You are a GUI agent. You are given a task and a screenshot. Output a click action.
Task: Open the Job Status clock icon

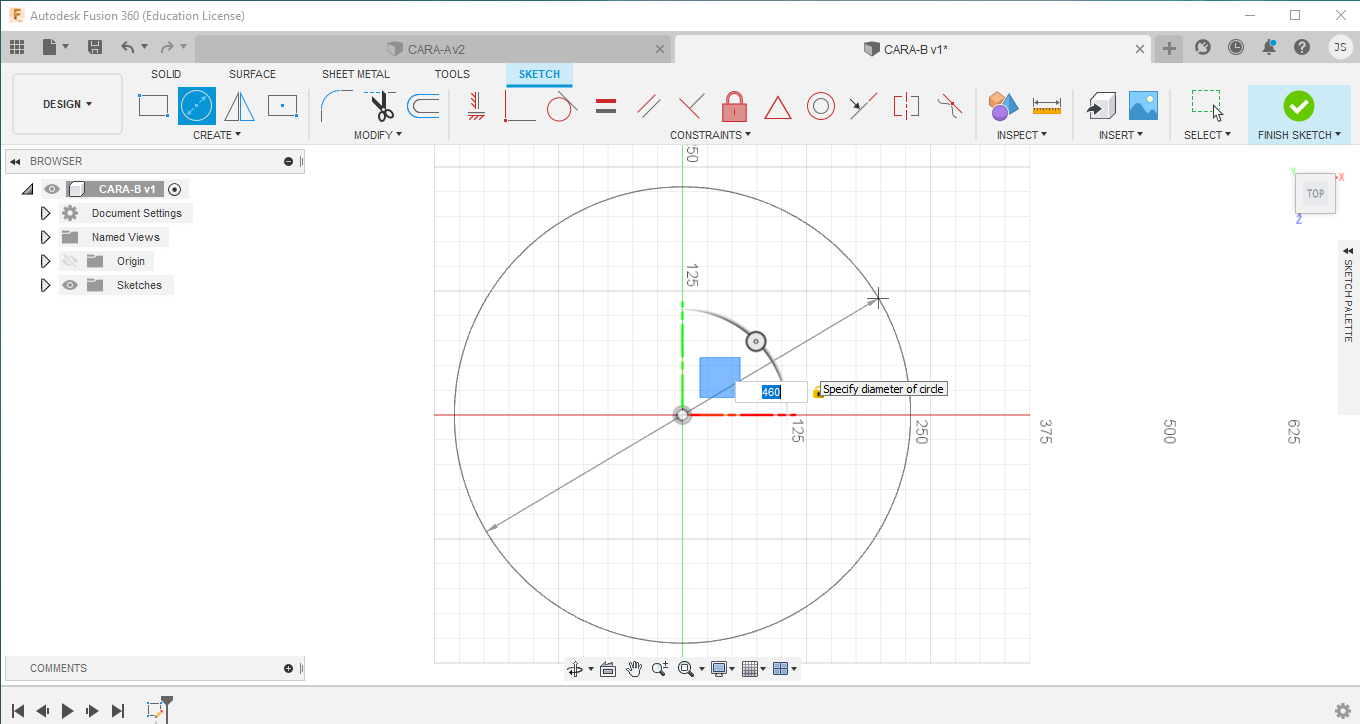[1236, 47]
